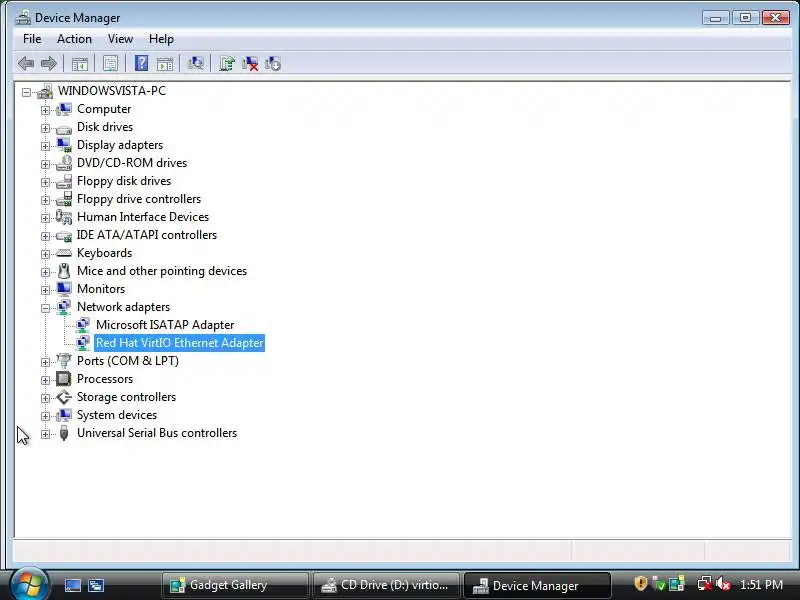Select the Keyboards label

pos(105,253)
